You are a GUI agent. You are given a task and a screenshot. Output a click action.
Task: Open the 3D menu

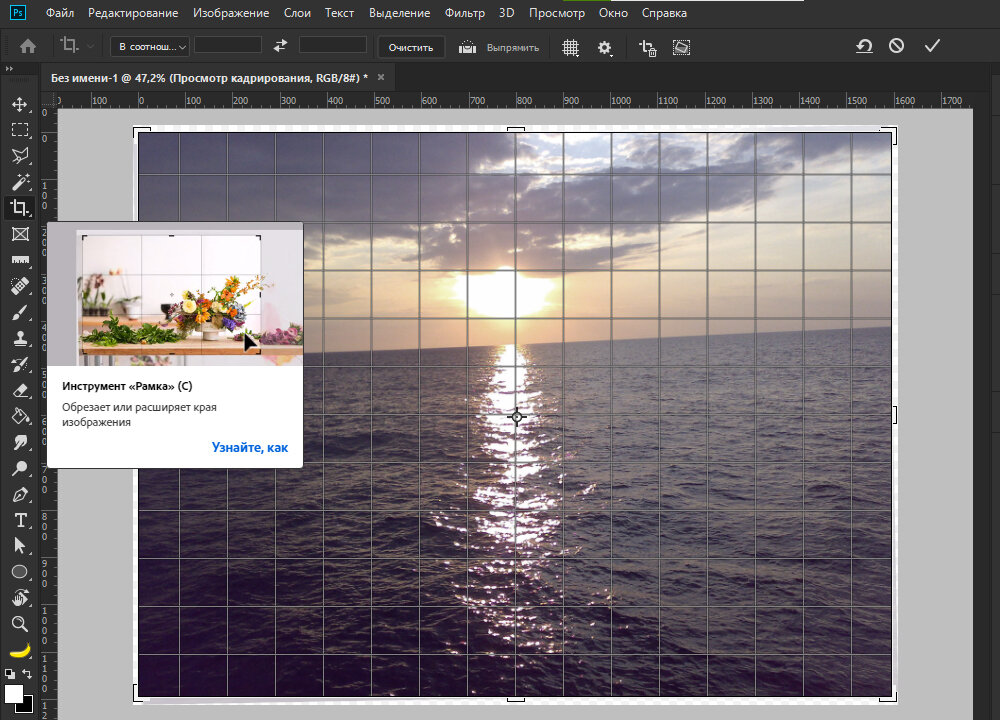pyautogui.click(x=506, y=13)
